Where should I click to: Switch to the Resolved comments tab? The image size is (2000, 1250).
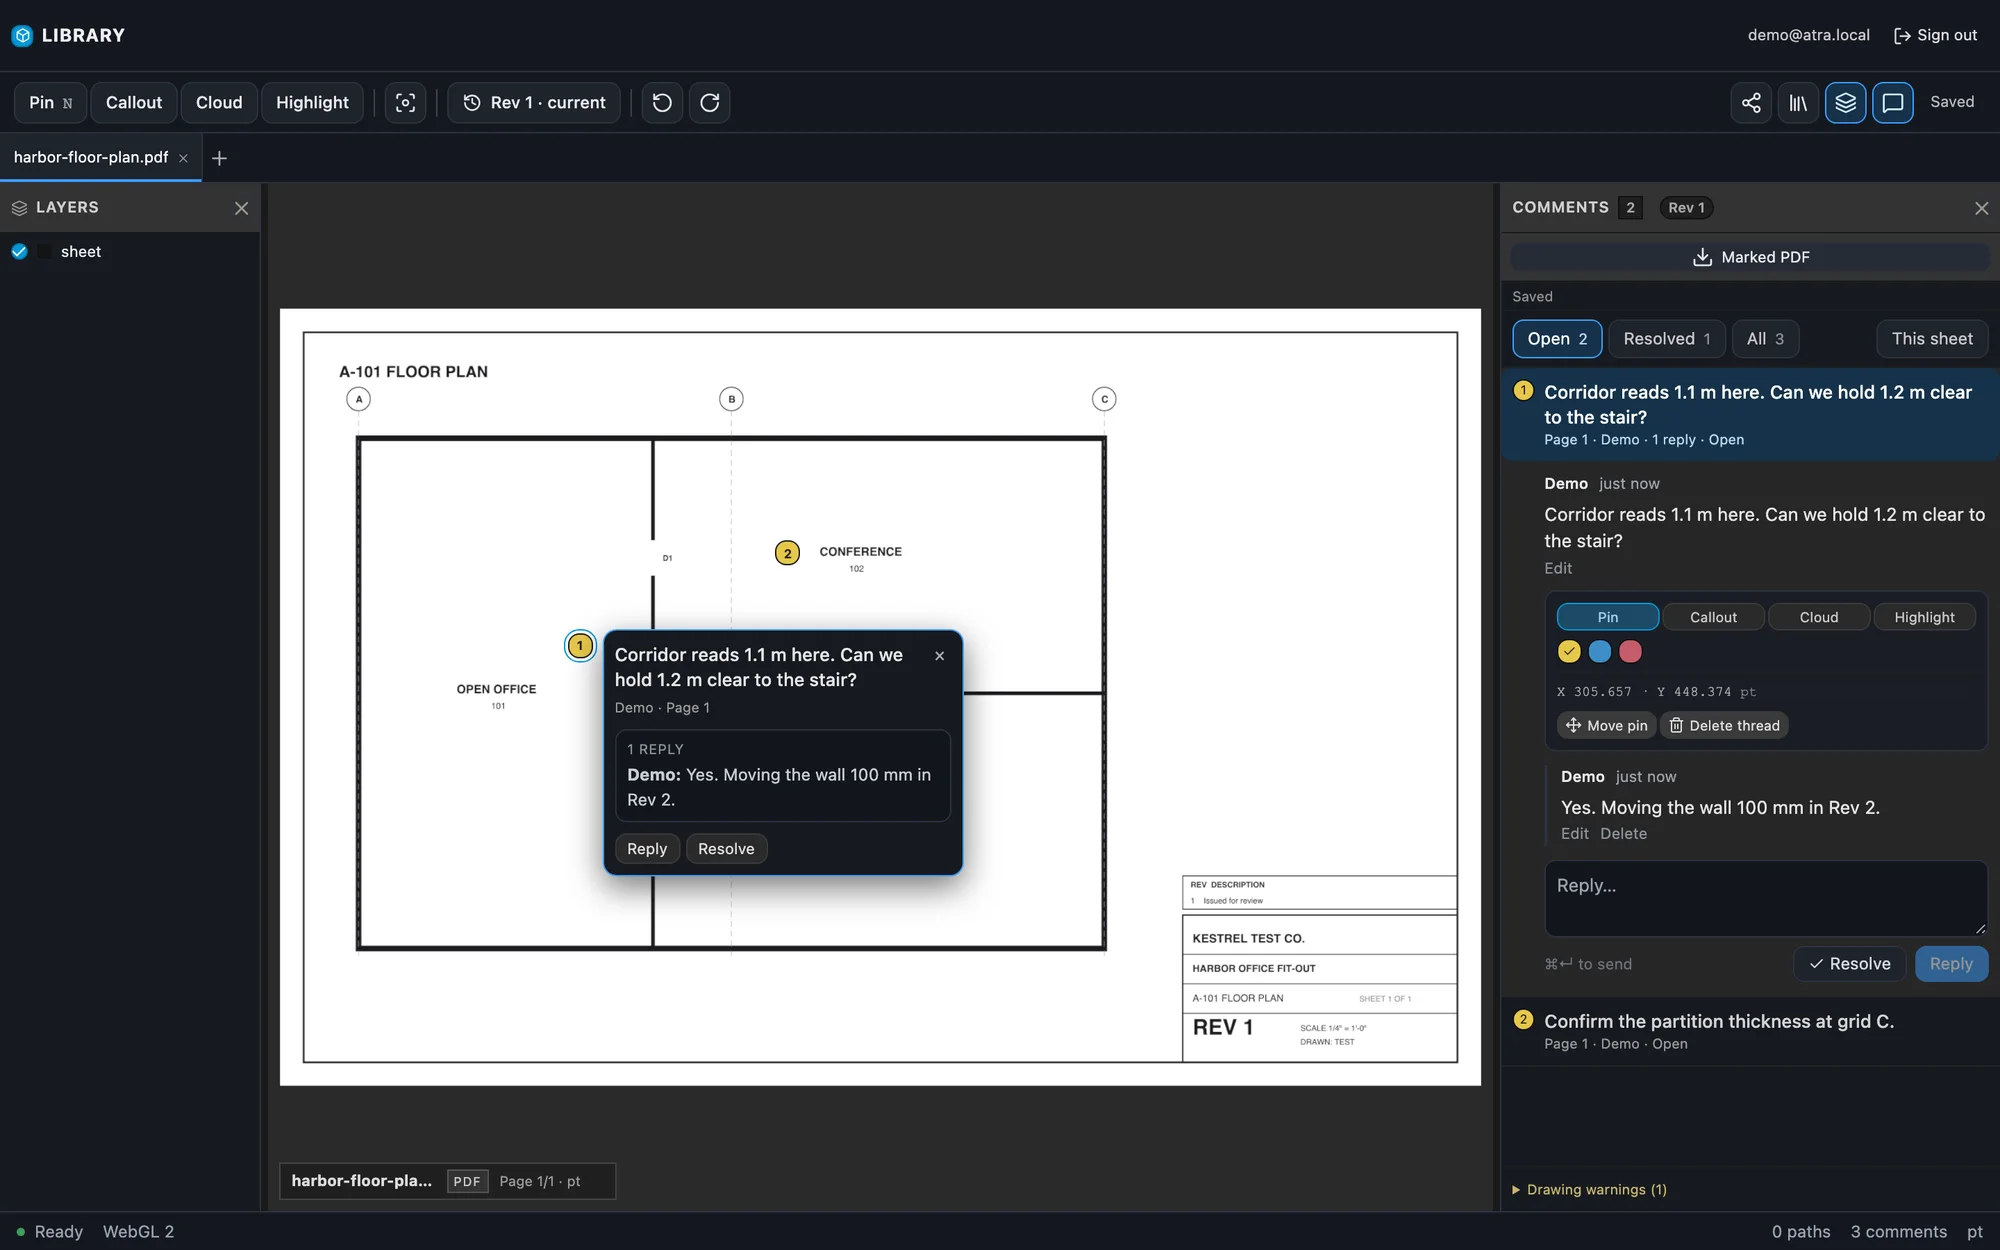[x=1666, y=339]
